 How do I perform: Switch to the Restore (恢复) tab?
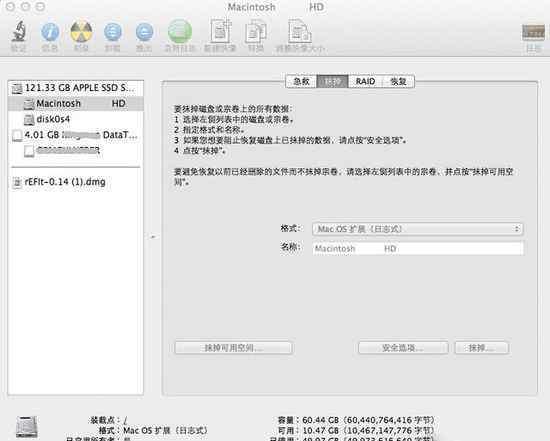pos(398,81)
